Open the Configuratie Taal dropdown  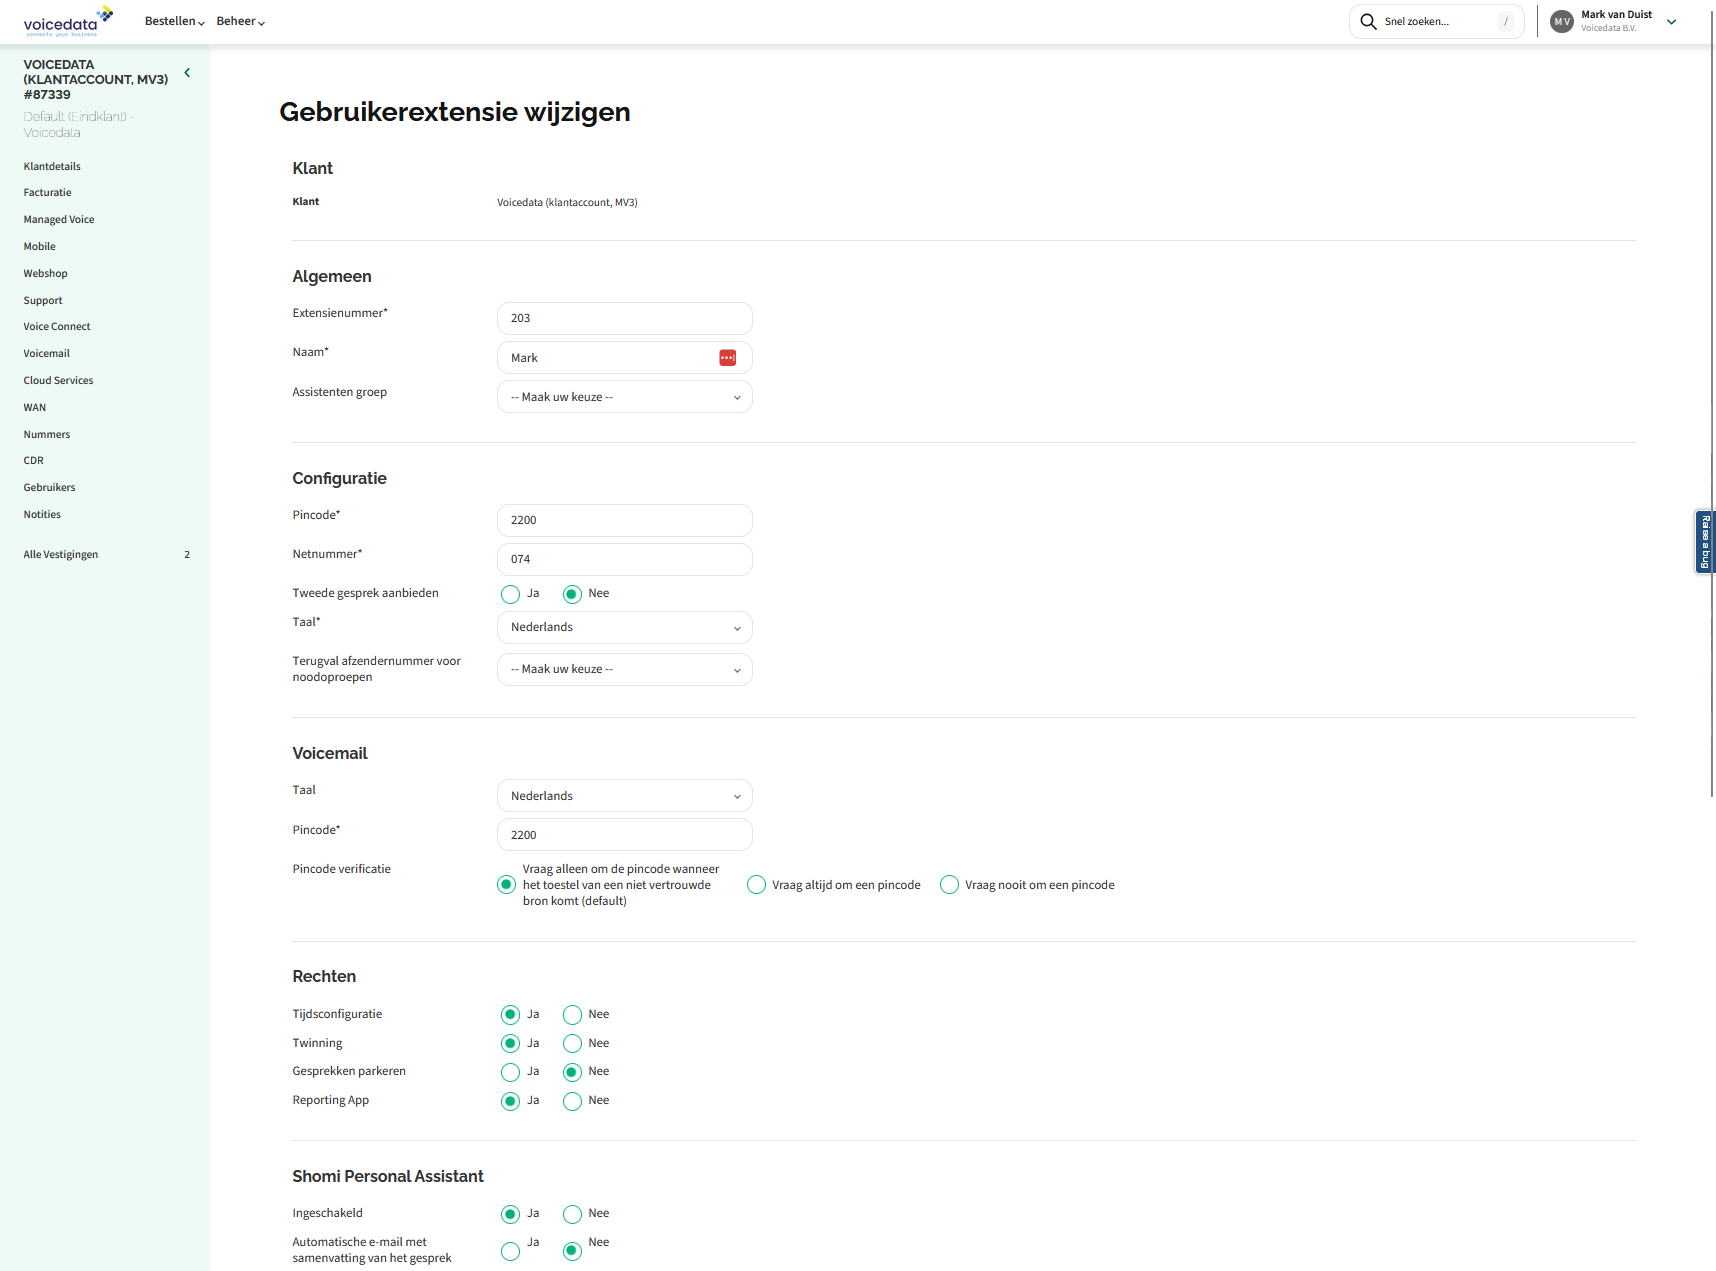click(x=624, y=628)
